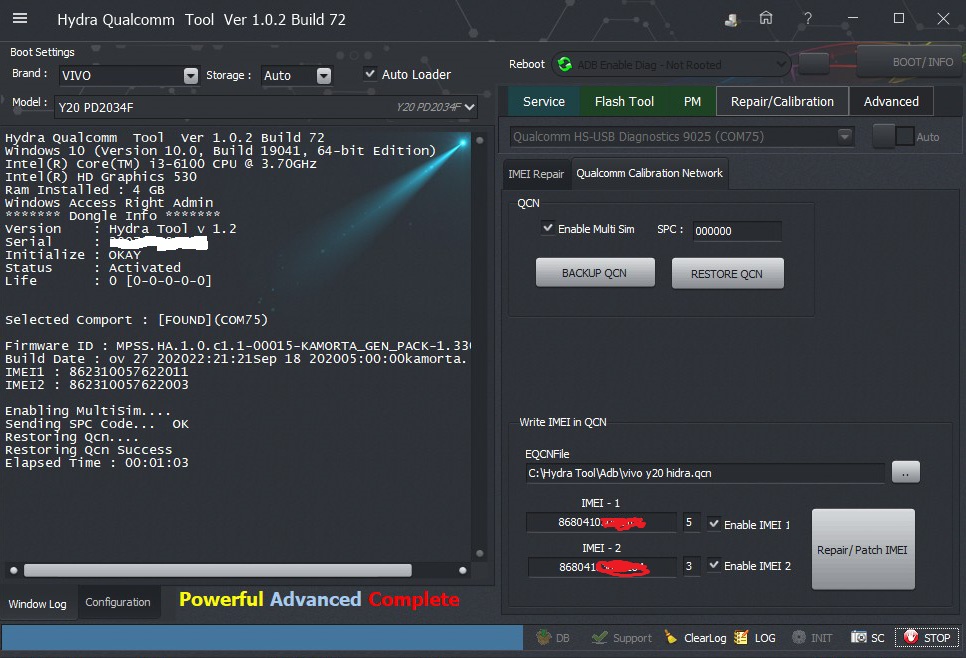The height and width of the screenshot is (658, 966).
Task: Clear the log with ClearLog
Action: pyautogui.click(x=695, y=638)
